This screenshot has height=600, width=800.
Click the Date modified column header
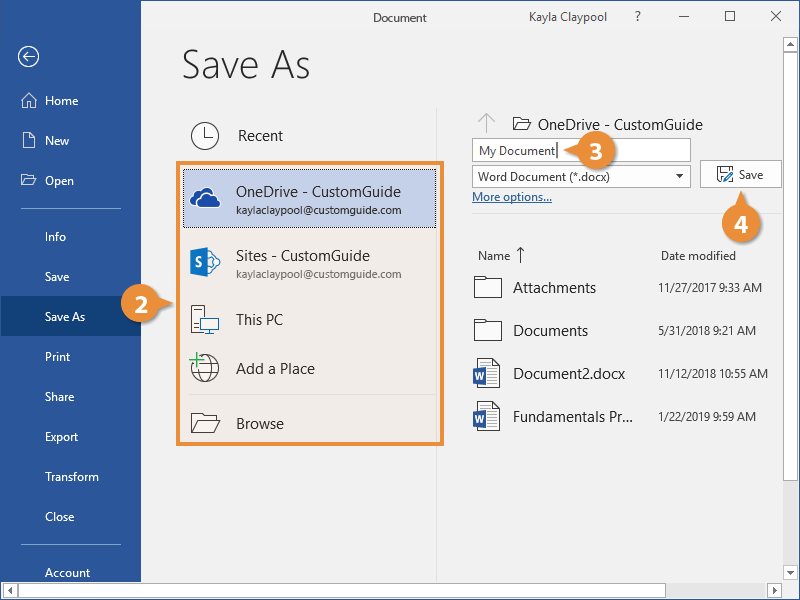click(x=698, y=256)
